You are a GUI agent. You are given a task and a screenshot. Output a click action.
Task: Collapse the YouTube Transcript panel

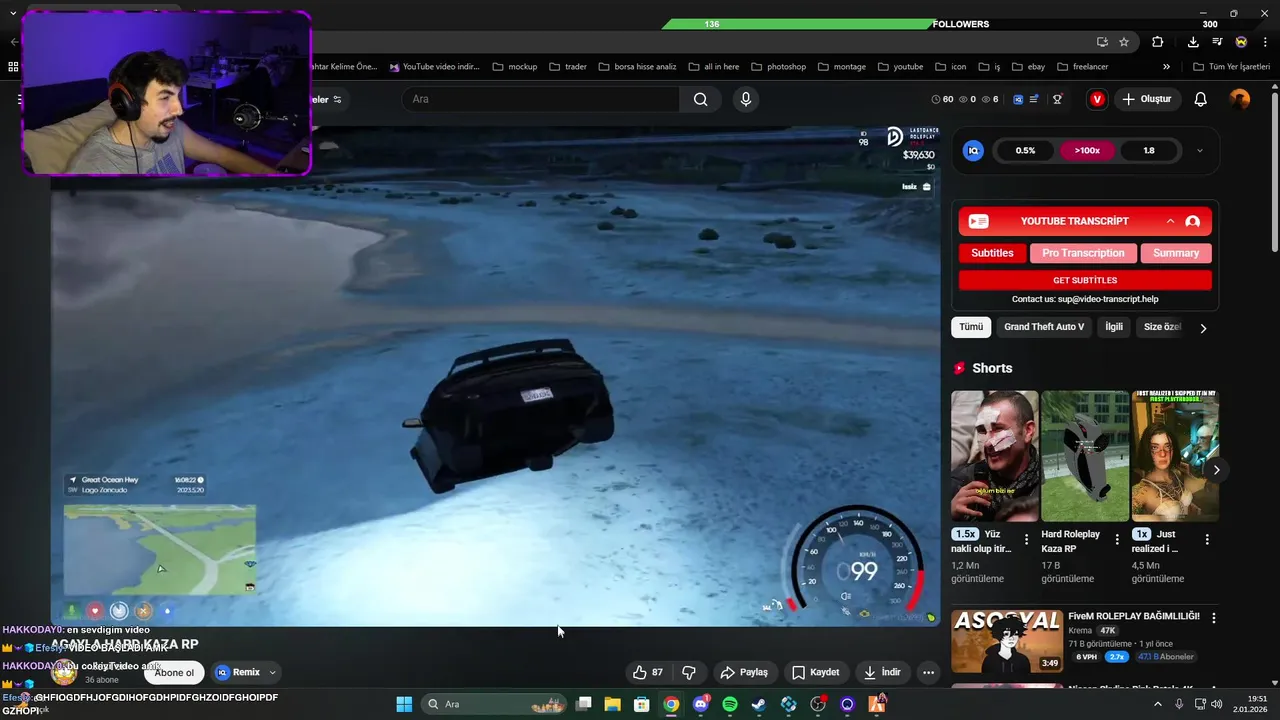click(1170, 221)
